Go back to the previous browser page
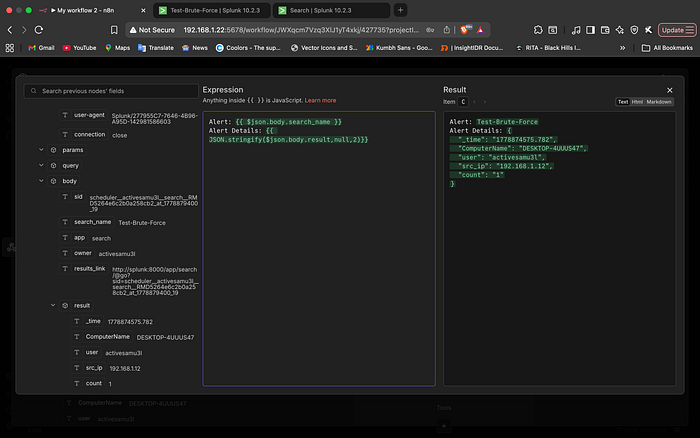 [x=10, y=30]
